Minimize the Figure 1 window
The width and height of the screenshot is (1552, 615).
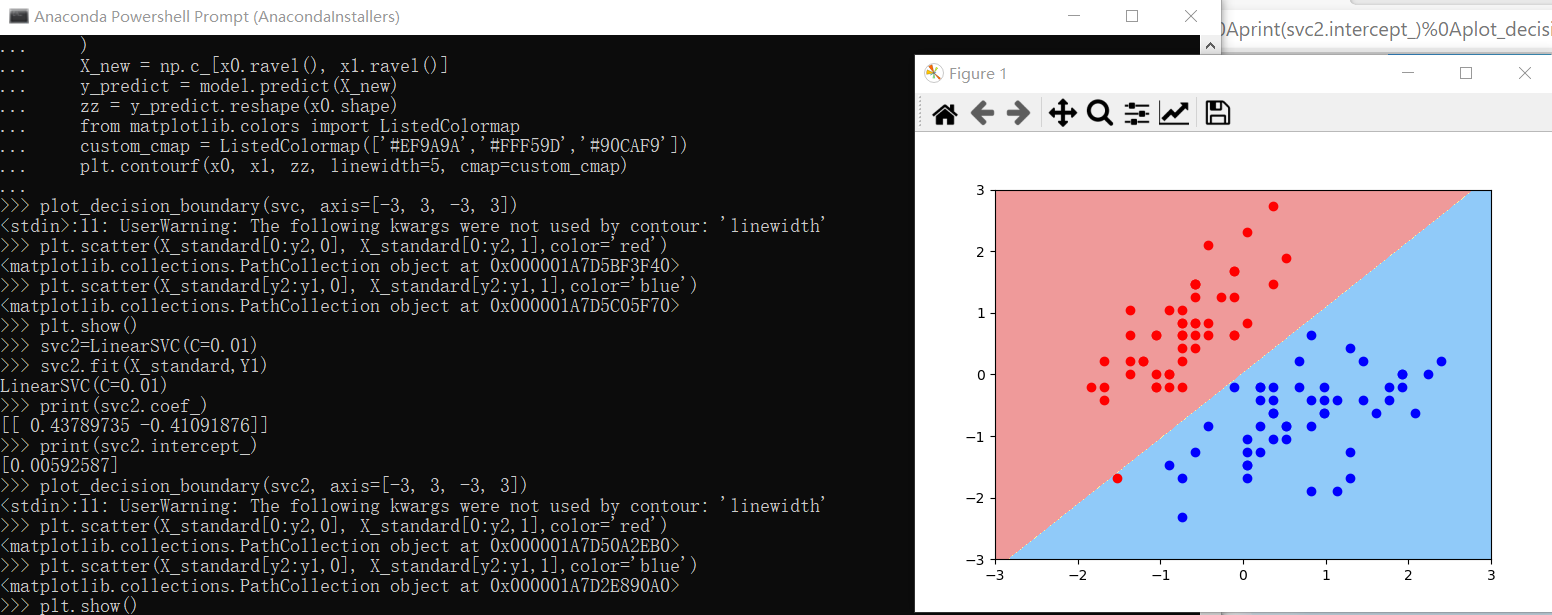click(1408, 73)
